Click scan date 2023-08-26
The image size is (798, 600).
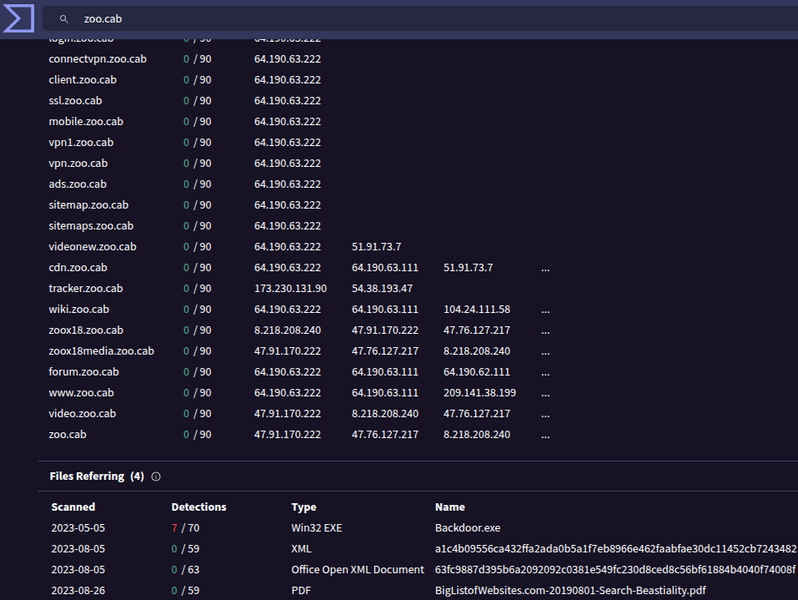pyautogui.click(x=78, y=591)
